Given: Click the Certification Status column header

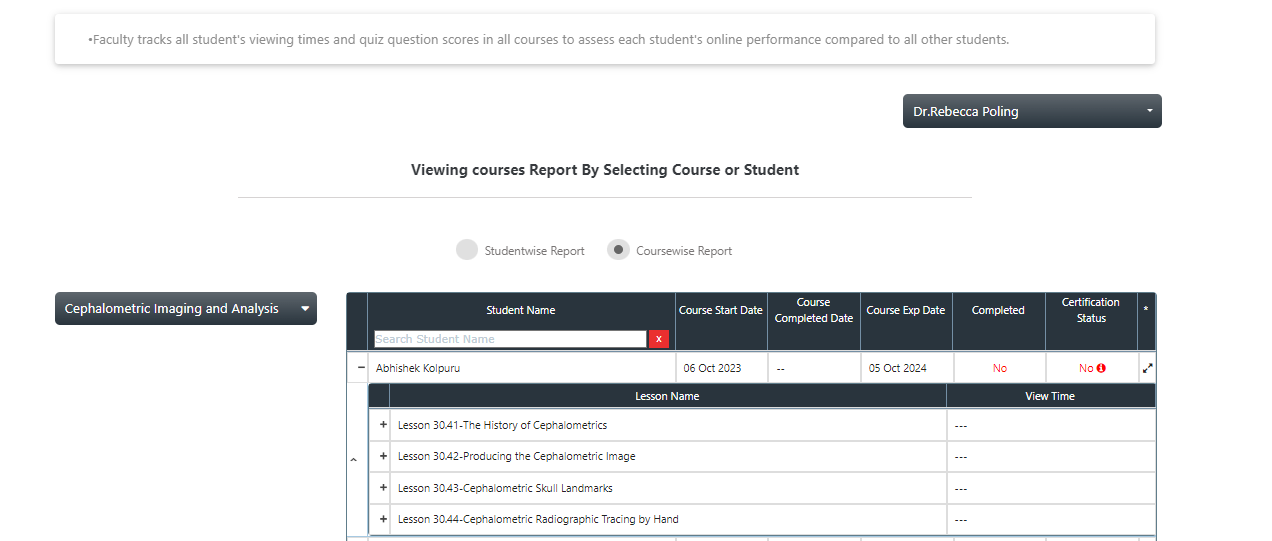Looking at the screenshot, I should tap(1090, 310).
